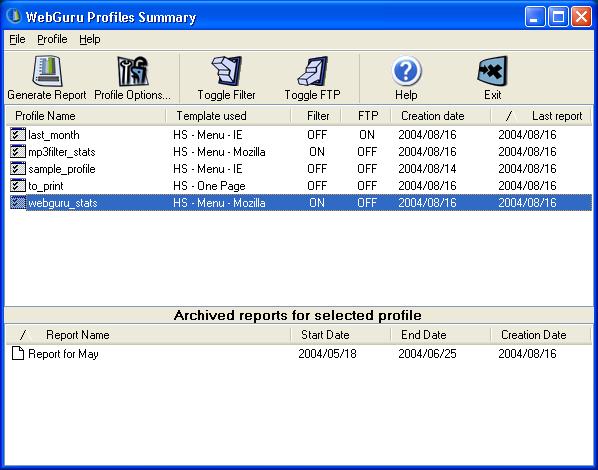Click the end date 2004/06/25
Viewport: 598px width, 470px height.
click(x=427, y=354)
